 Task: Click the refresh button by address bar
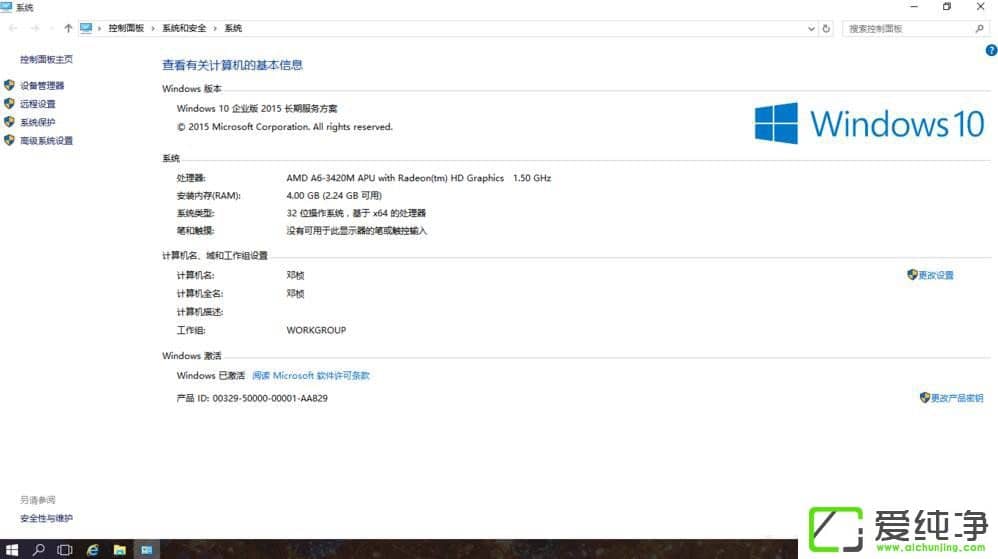coord(826,29)
